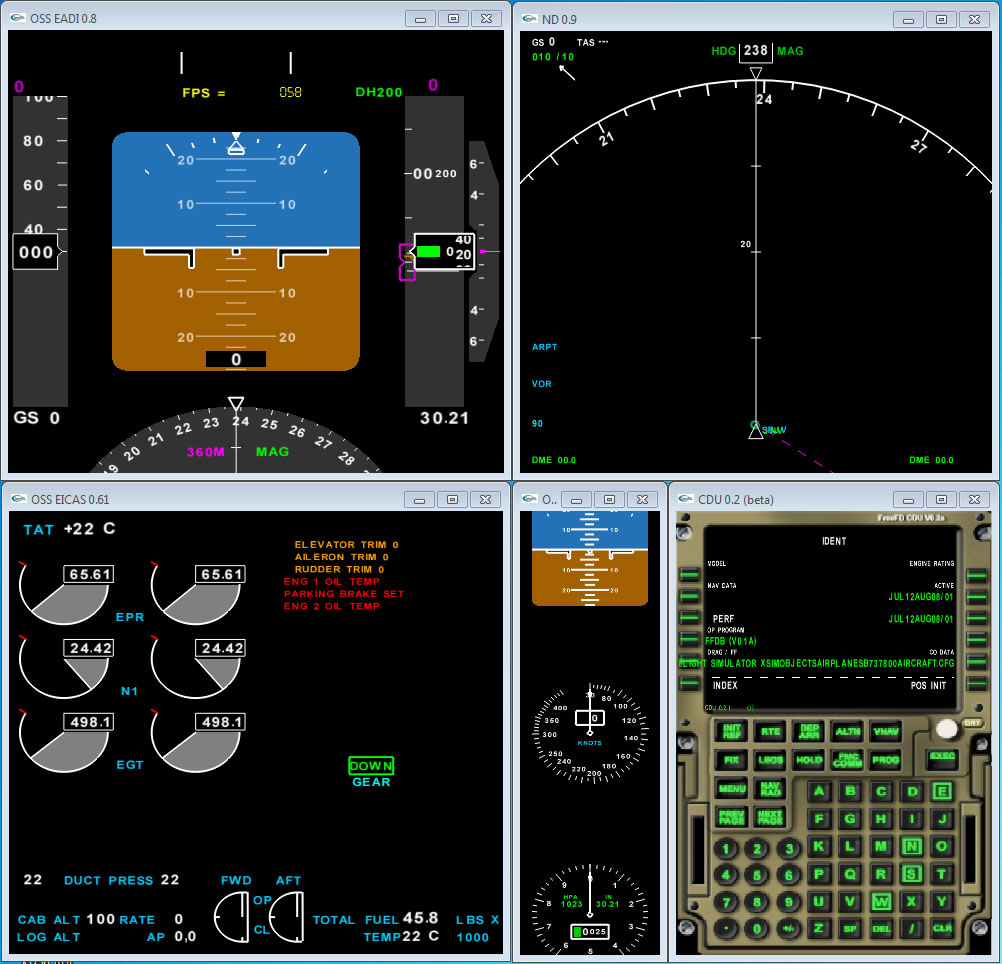This screenshot has width=1002, height=964.
Task: Click the HDG 238 heading box on ND
Action: click(756, 51)
